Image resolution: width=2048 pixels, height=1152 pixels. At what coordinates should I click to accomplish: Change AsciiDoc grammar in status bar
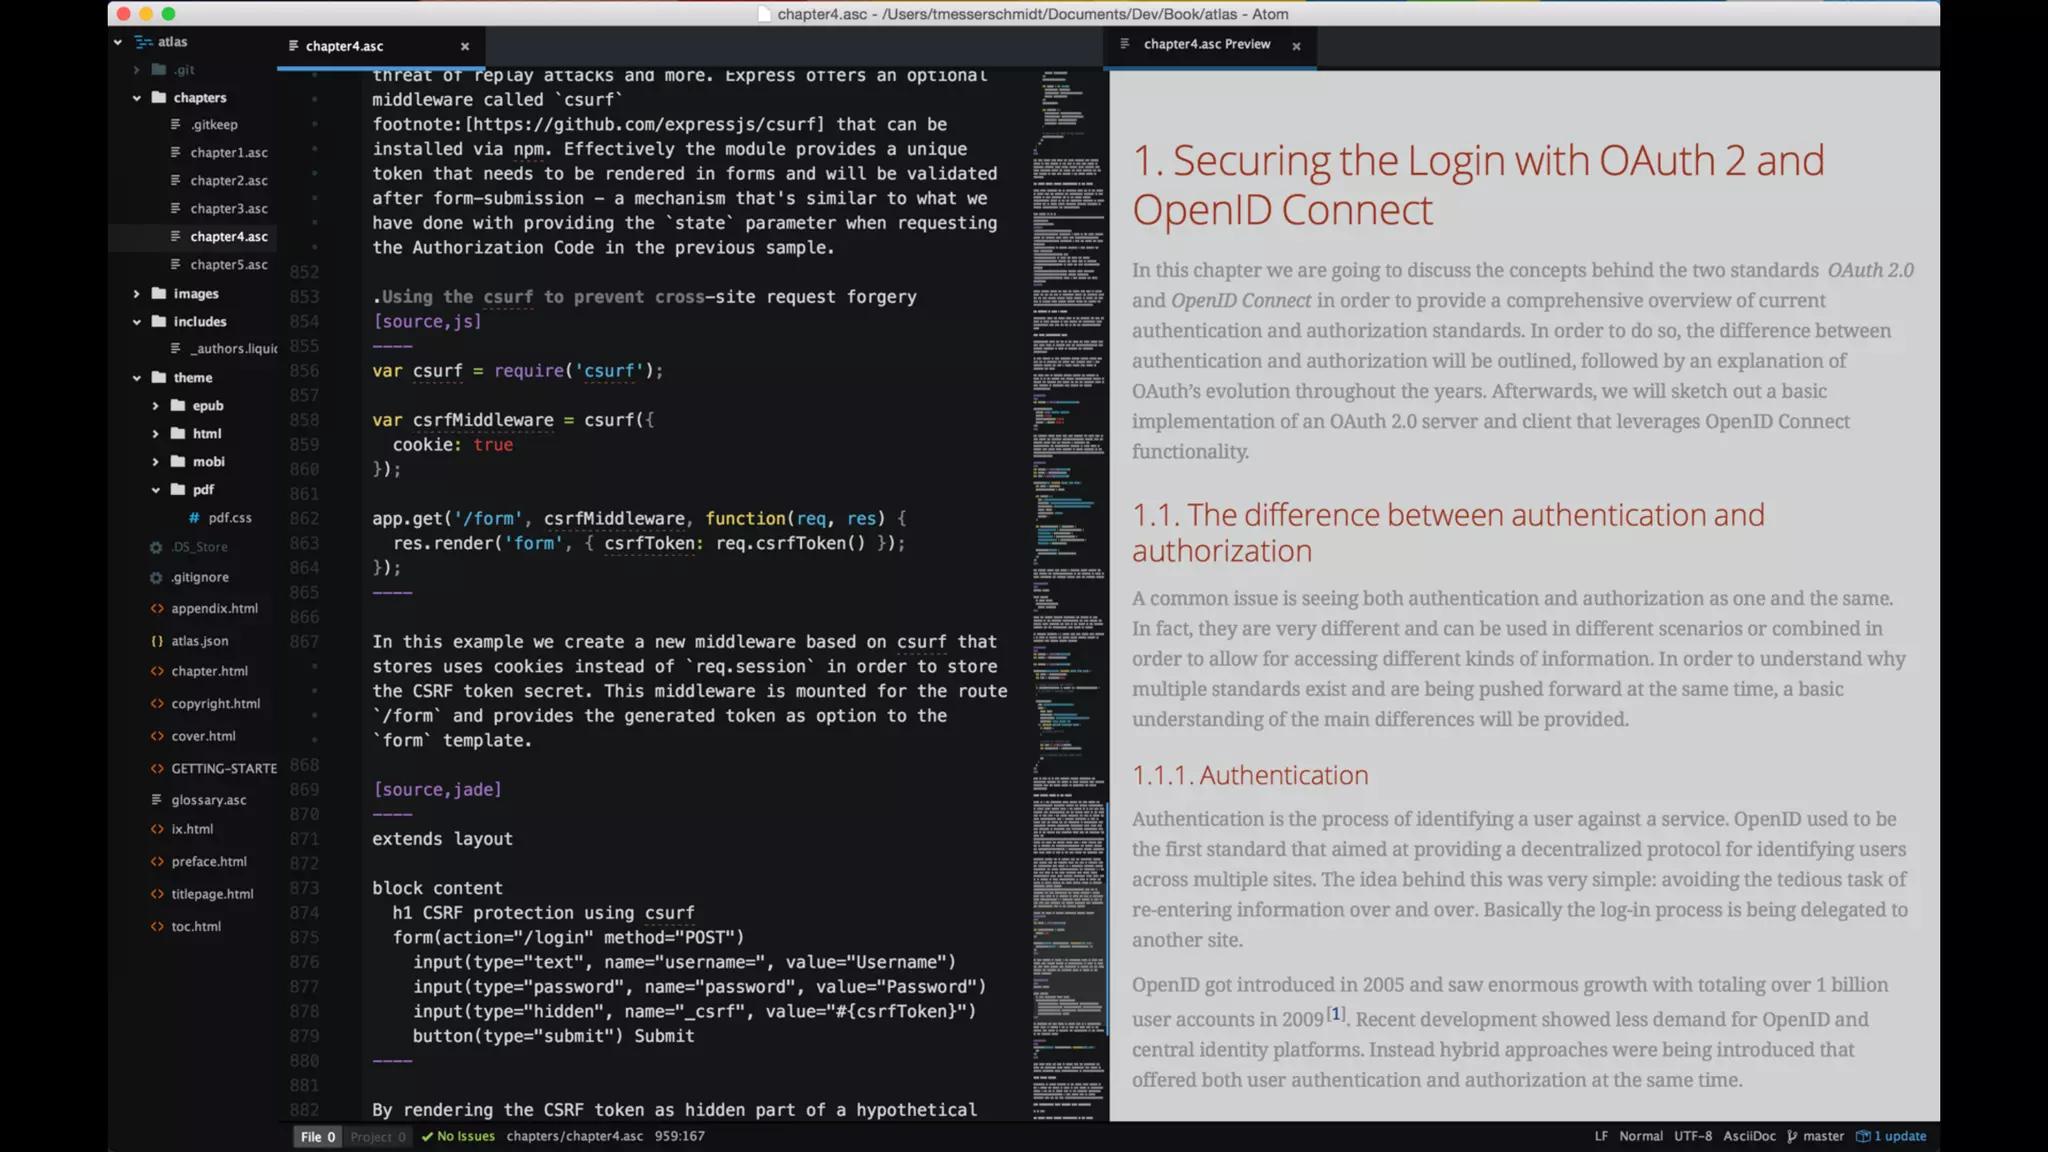[x=1749, y=1136]
